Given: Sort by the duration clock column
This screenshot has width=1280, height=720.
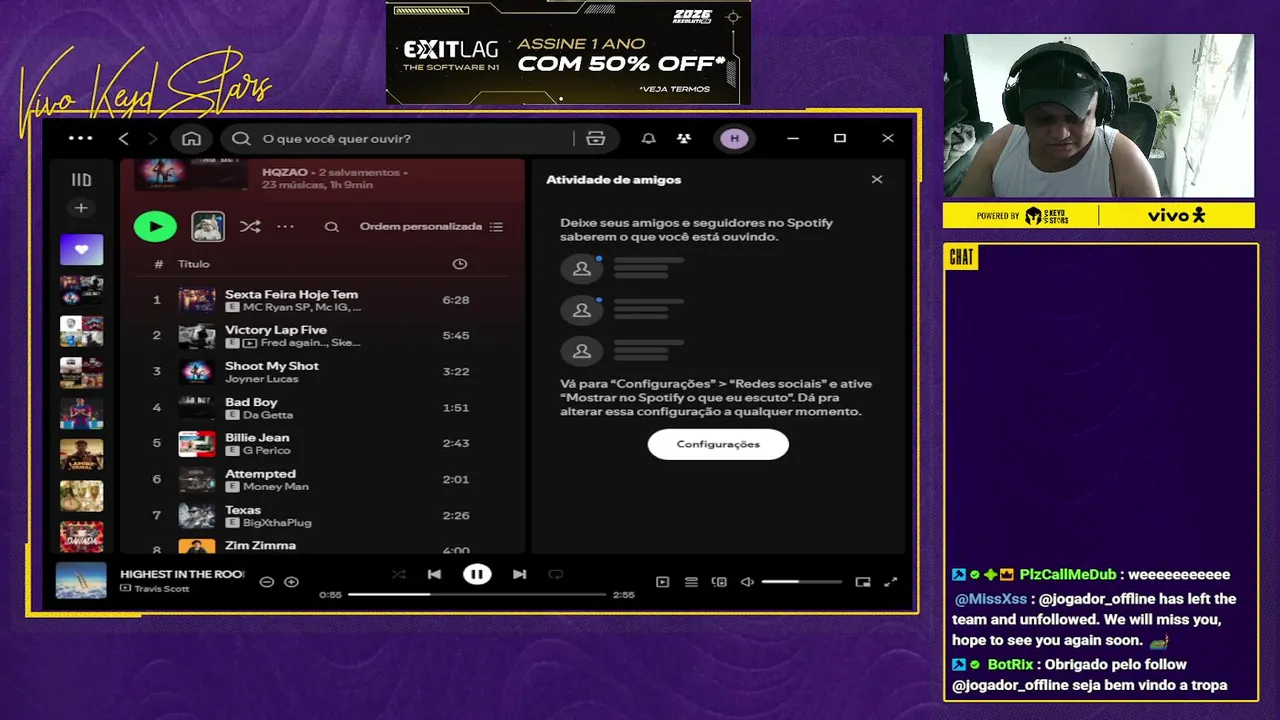Looking at the screenshot, I should point(459,264).
